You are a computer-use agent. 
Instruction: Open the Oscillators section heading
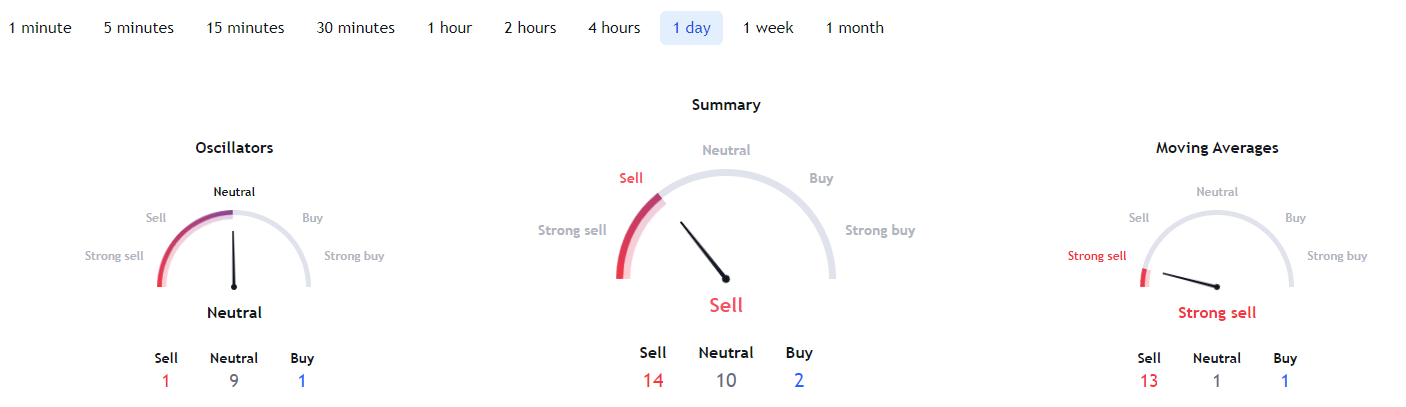pos(234,148)
